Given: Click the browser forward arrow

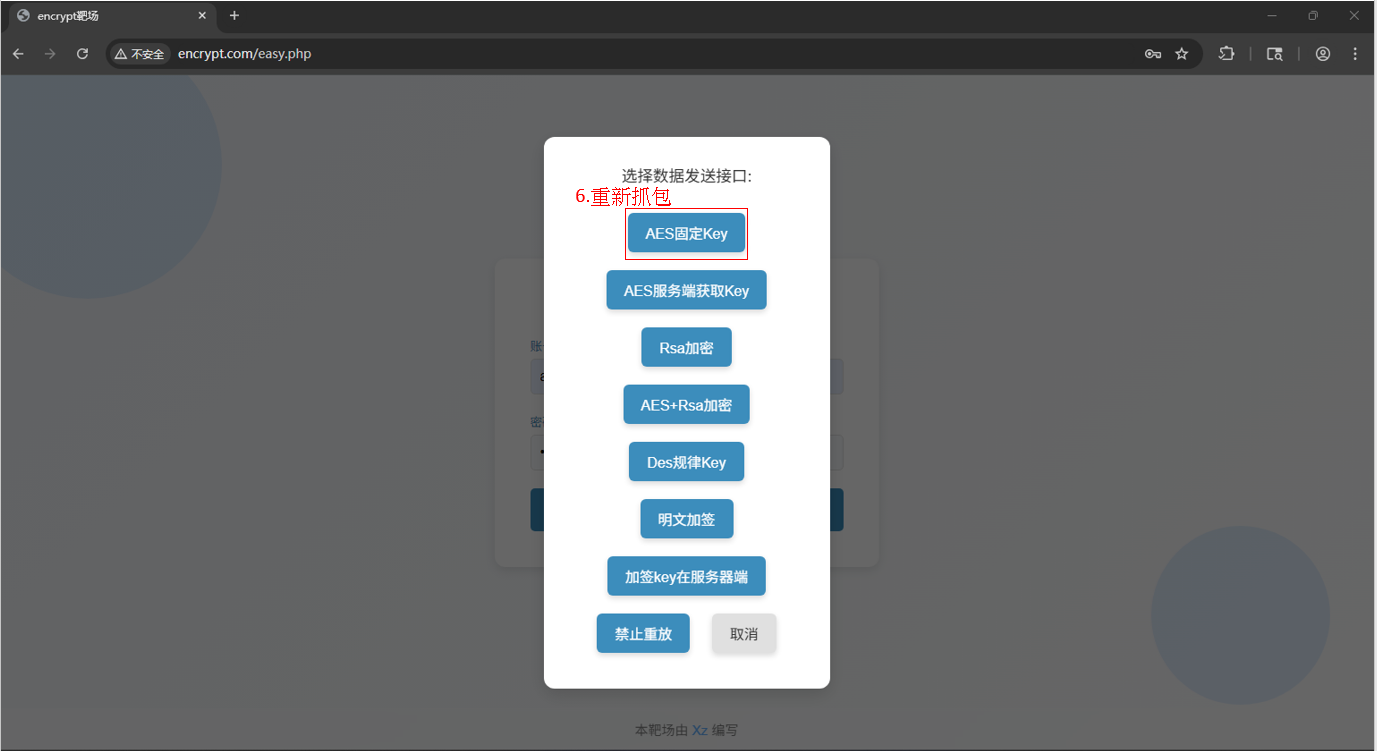Looking at the screenshot, I should coord(50,54).
